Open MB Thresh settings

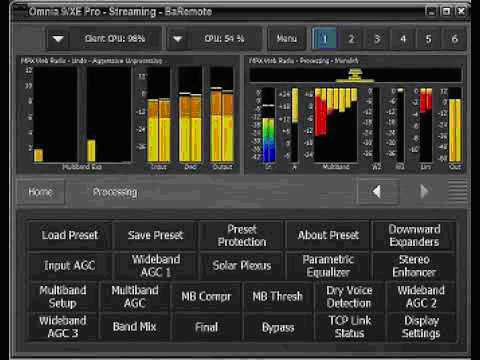tap(277, 297)
